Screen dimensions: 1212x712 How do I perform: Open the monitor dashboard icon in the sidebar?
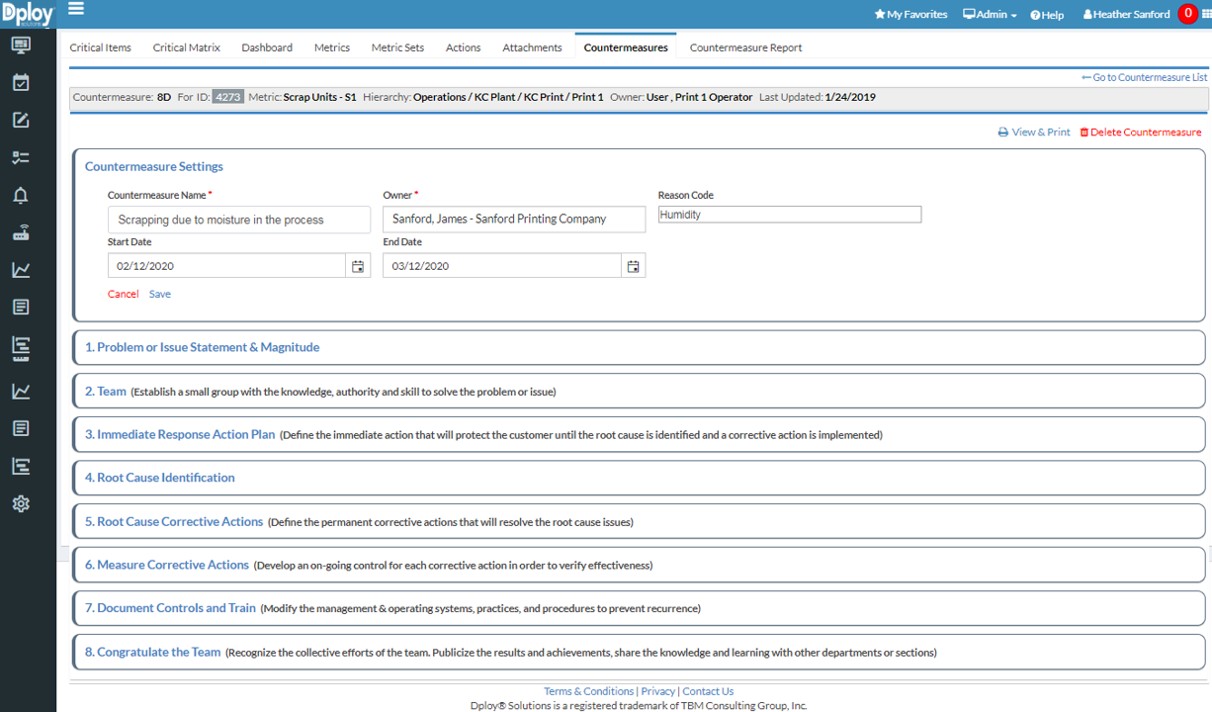[21, 45]
